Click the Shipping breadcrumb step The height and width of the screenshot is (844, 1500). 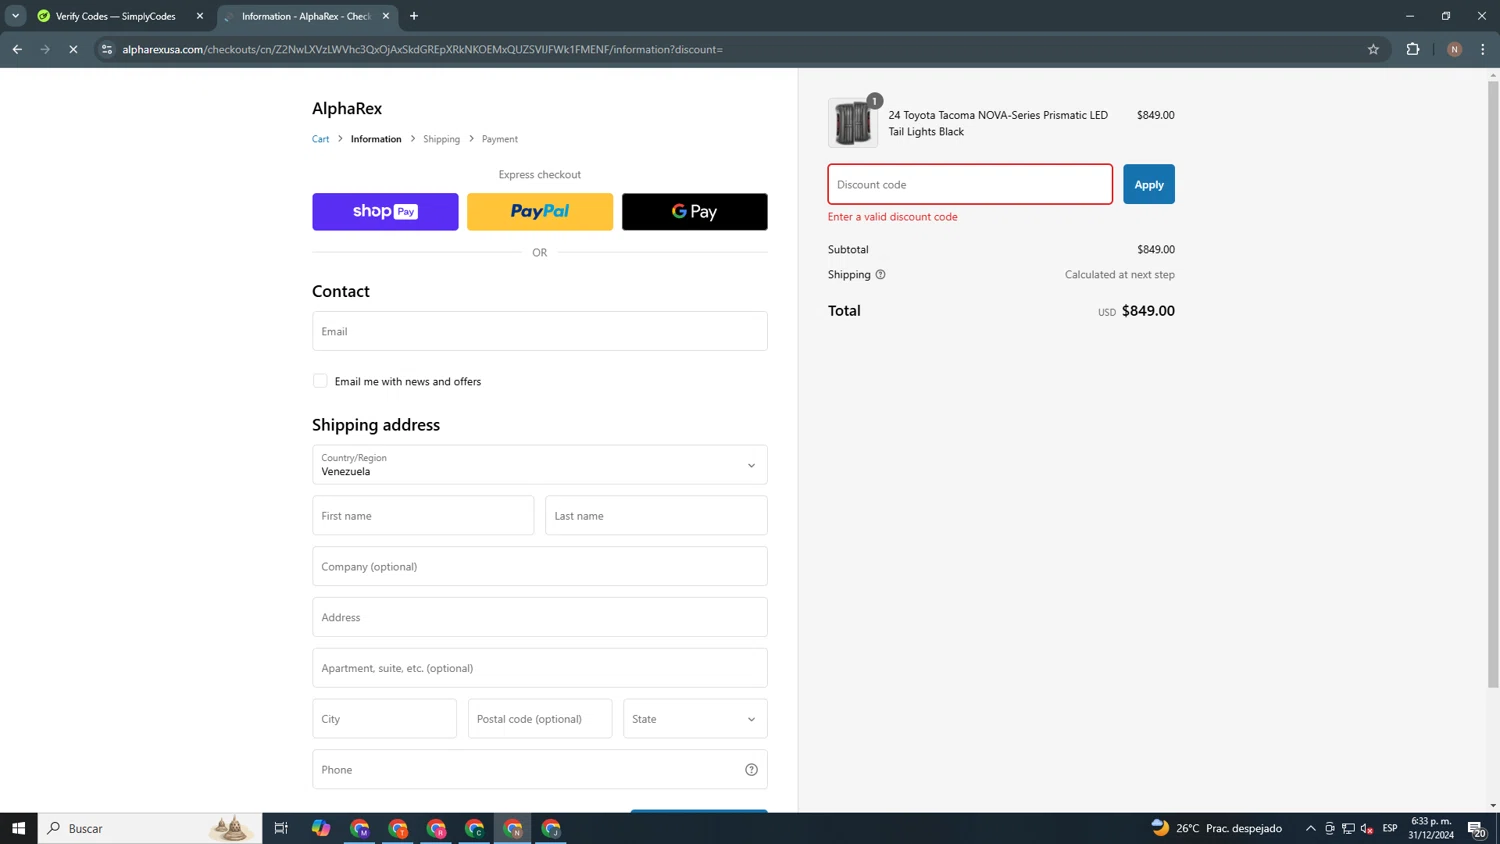(441, 139)
